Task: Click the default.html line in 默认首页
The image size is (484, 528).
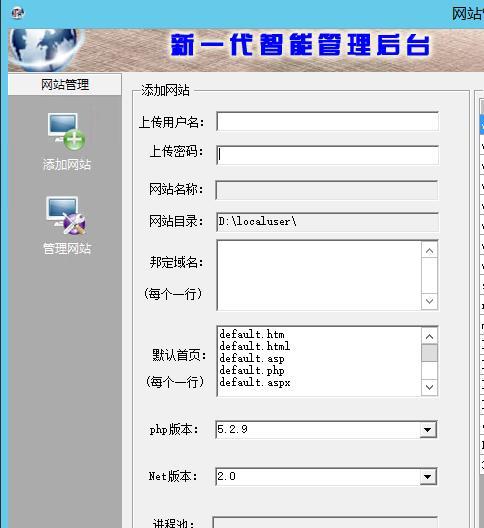Action: [x=255, y=346]
